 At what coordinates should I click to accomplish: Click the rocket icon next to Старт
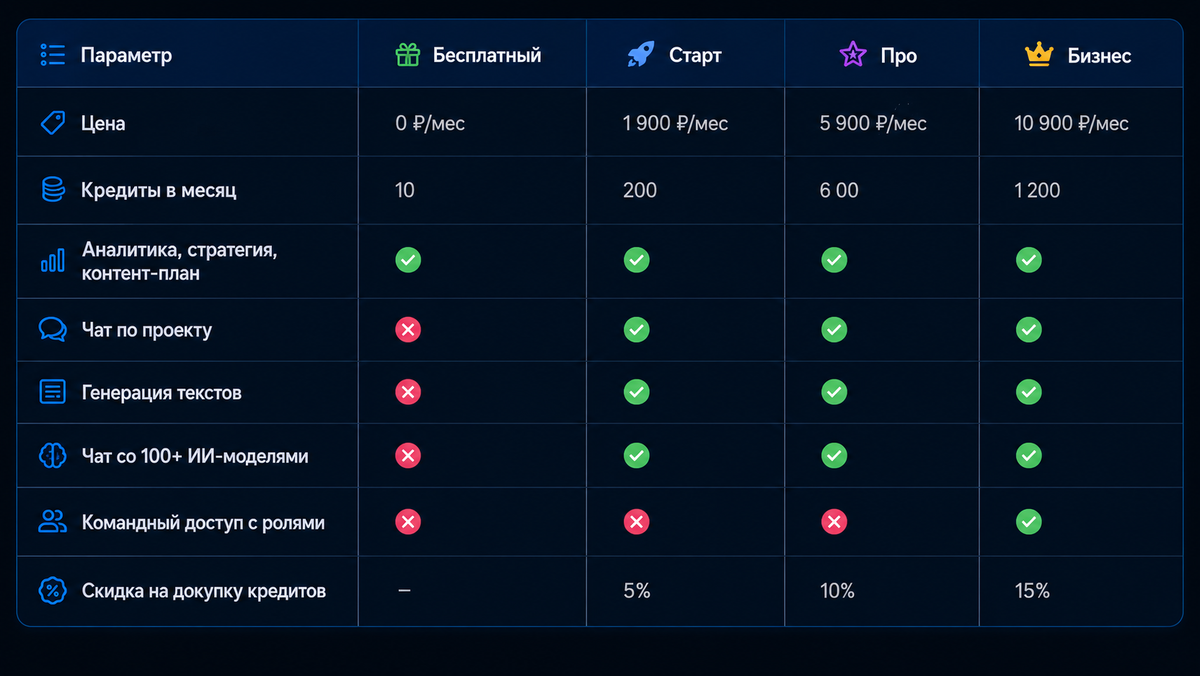coord(641,55)
